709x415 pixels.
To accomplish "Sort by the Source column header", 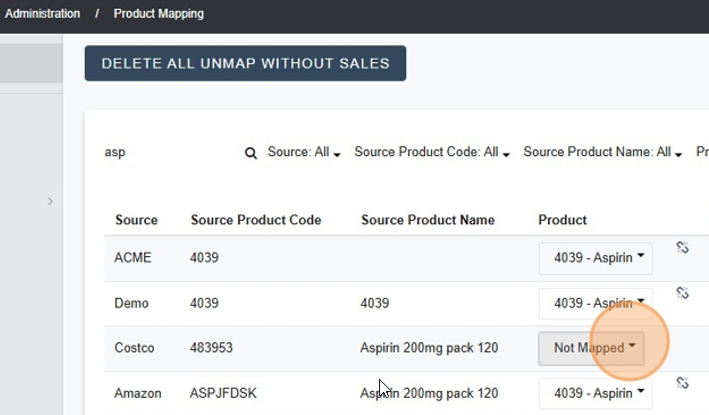I will pos(136,220).
